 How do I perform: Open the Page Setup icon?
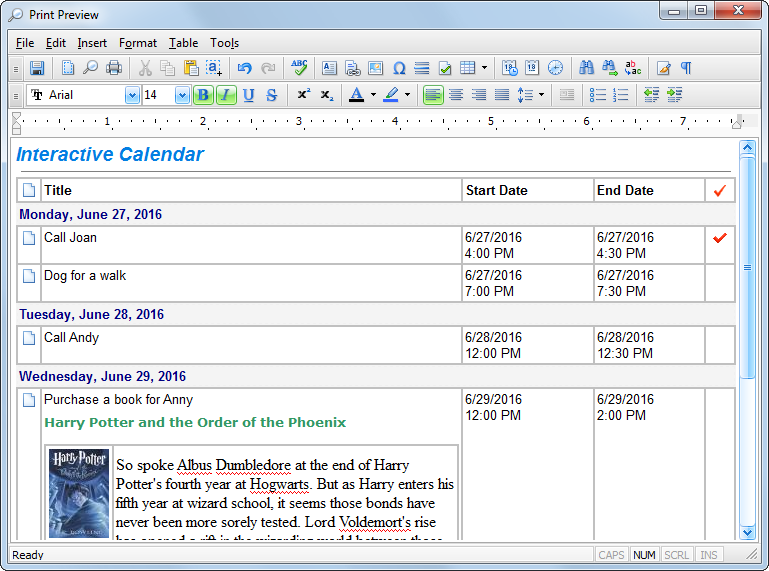point(68,68)
